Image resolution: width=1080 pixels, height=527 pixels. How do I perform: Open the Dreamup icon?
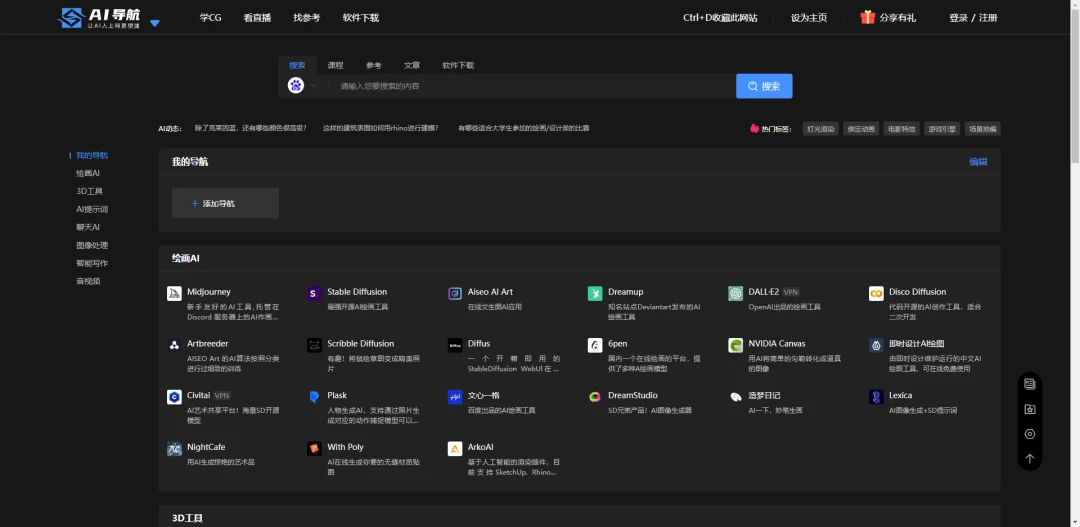[x=595, y=293]
